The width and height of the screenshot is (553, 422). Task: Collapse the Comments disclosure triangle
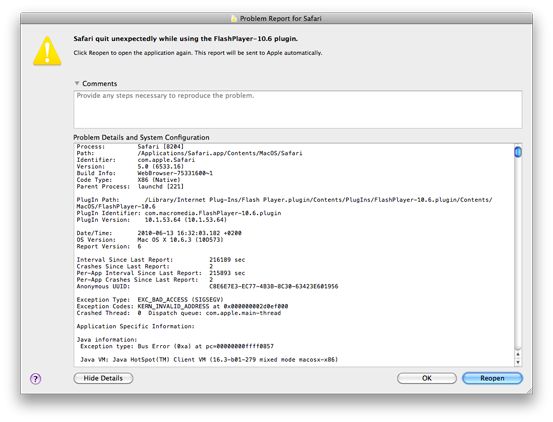pyautogui.click(x=77, y=83)
